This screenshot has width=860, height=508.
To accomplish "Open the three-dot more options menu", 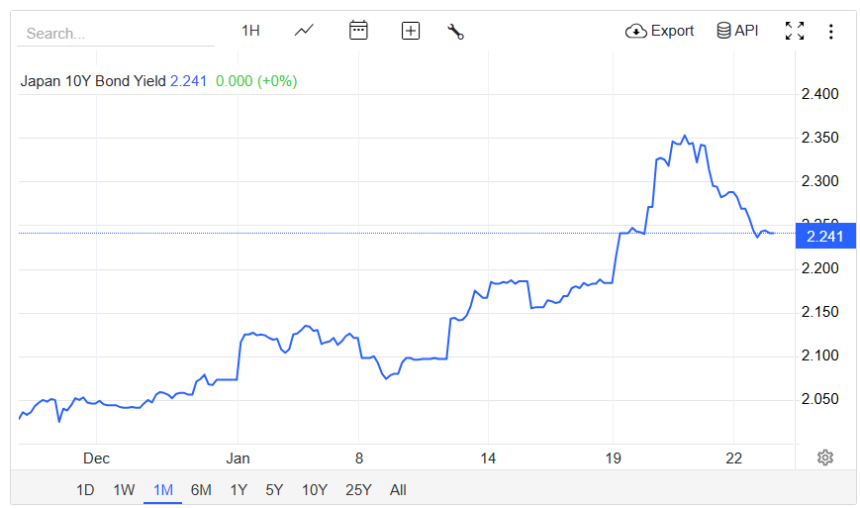I will coord(830,31).
